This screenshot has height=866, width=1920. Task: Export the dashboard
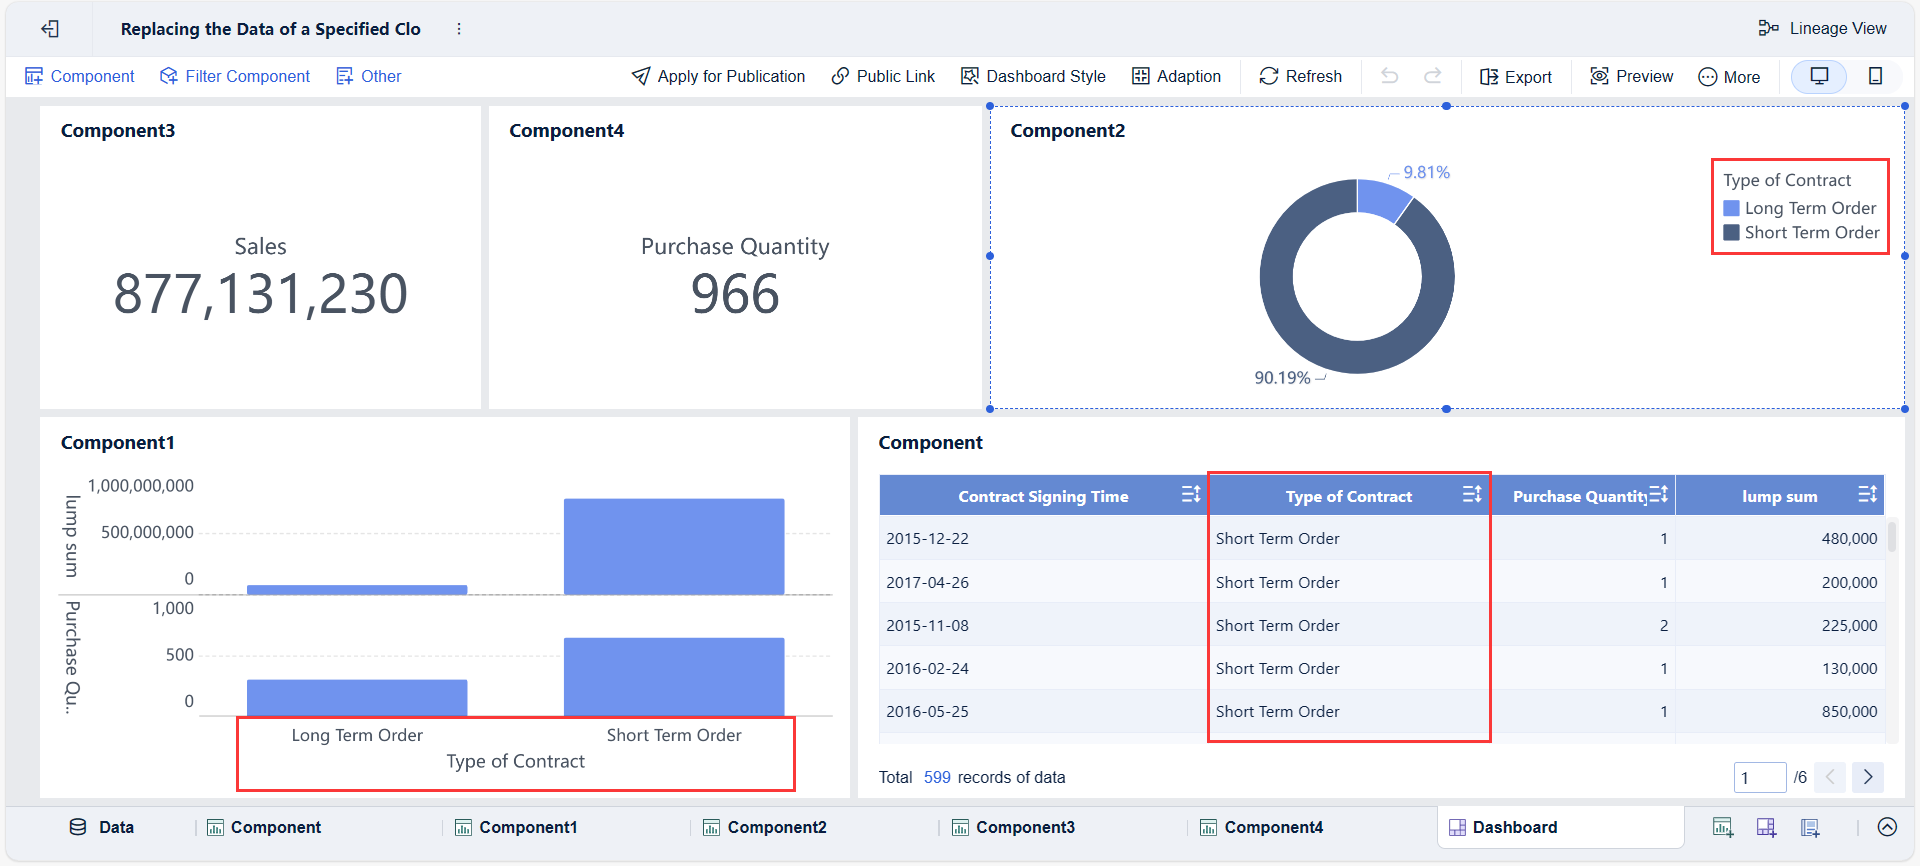(x=1516, y=77)
